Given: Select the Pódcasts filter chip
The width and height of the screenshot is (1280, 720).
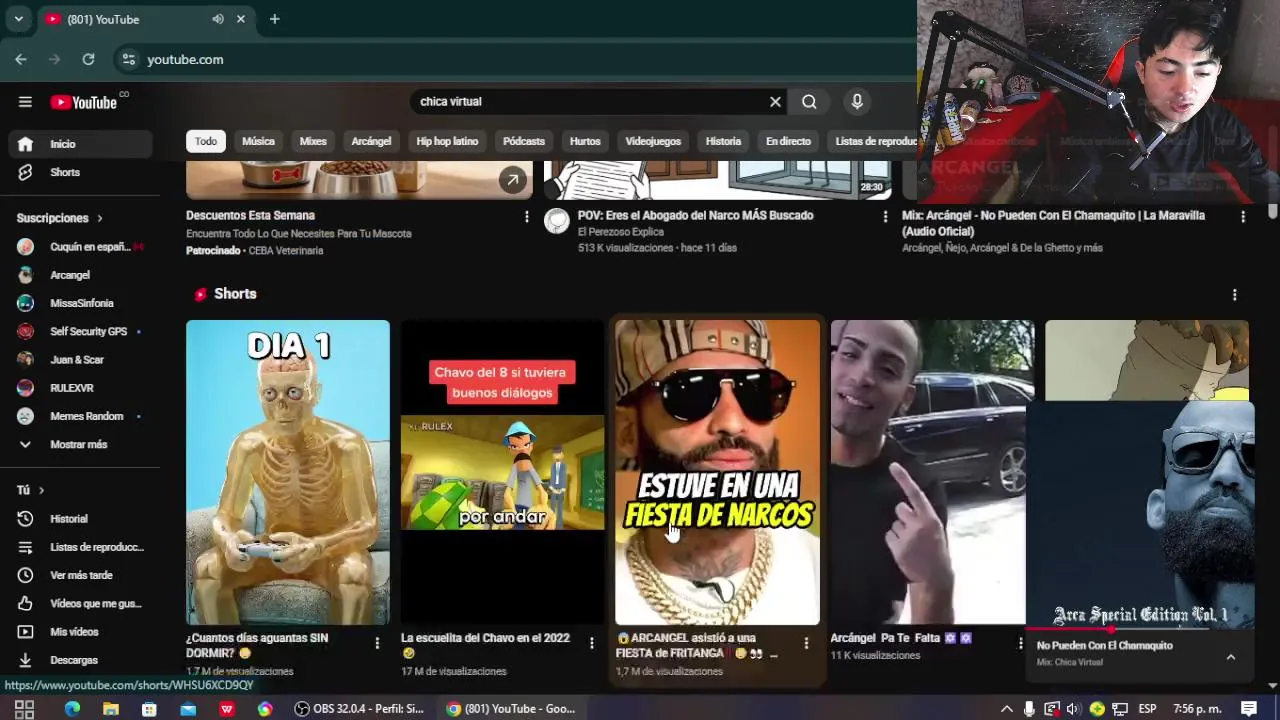Looking at the screenshot, I should click(x=524, y=141).
